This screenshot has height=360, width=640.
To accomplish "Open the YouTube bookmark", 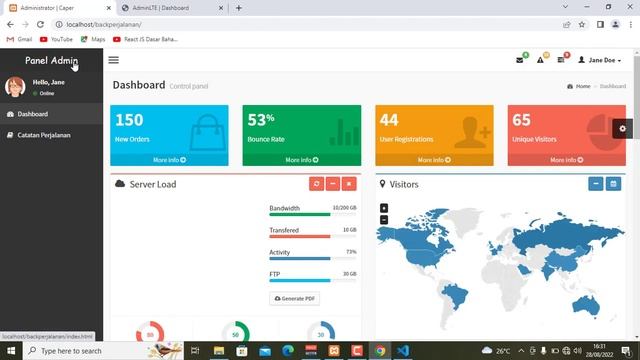I will (x=56, y=39).
